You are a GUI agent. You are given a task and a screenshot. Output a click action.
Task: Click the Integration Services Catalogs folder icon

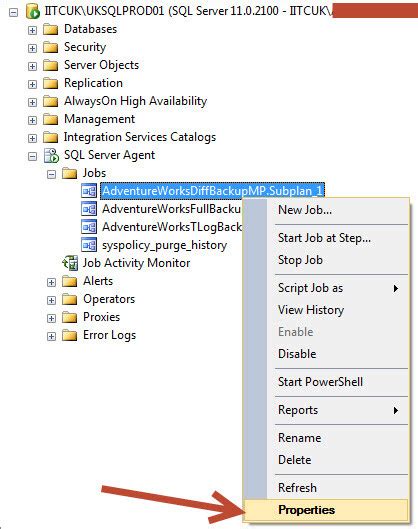point(51,137)
